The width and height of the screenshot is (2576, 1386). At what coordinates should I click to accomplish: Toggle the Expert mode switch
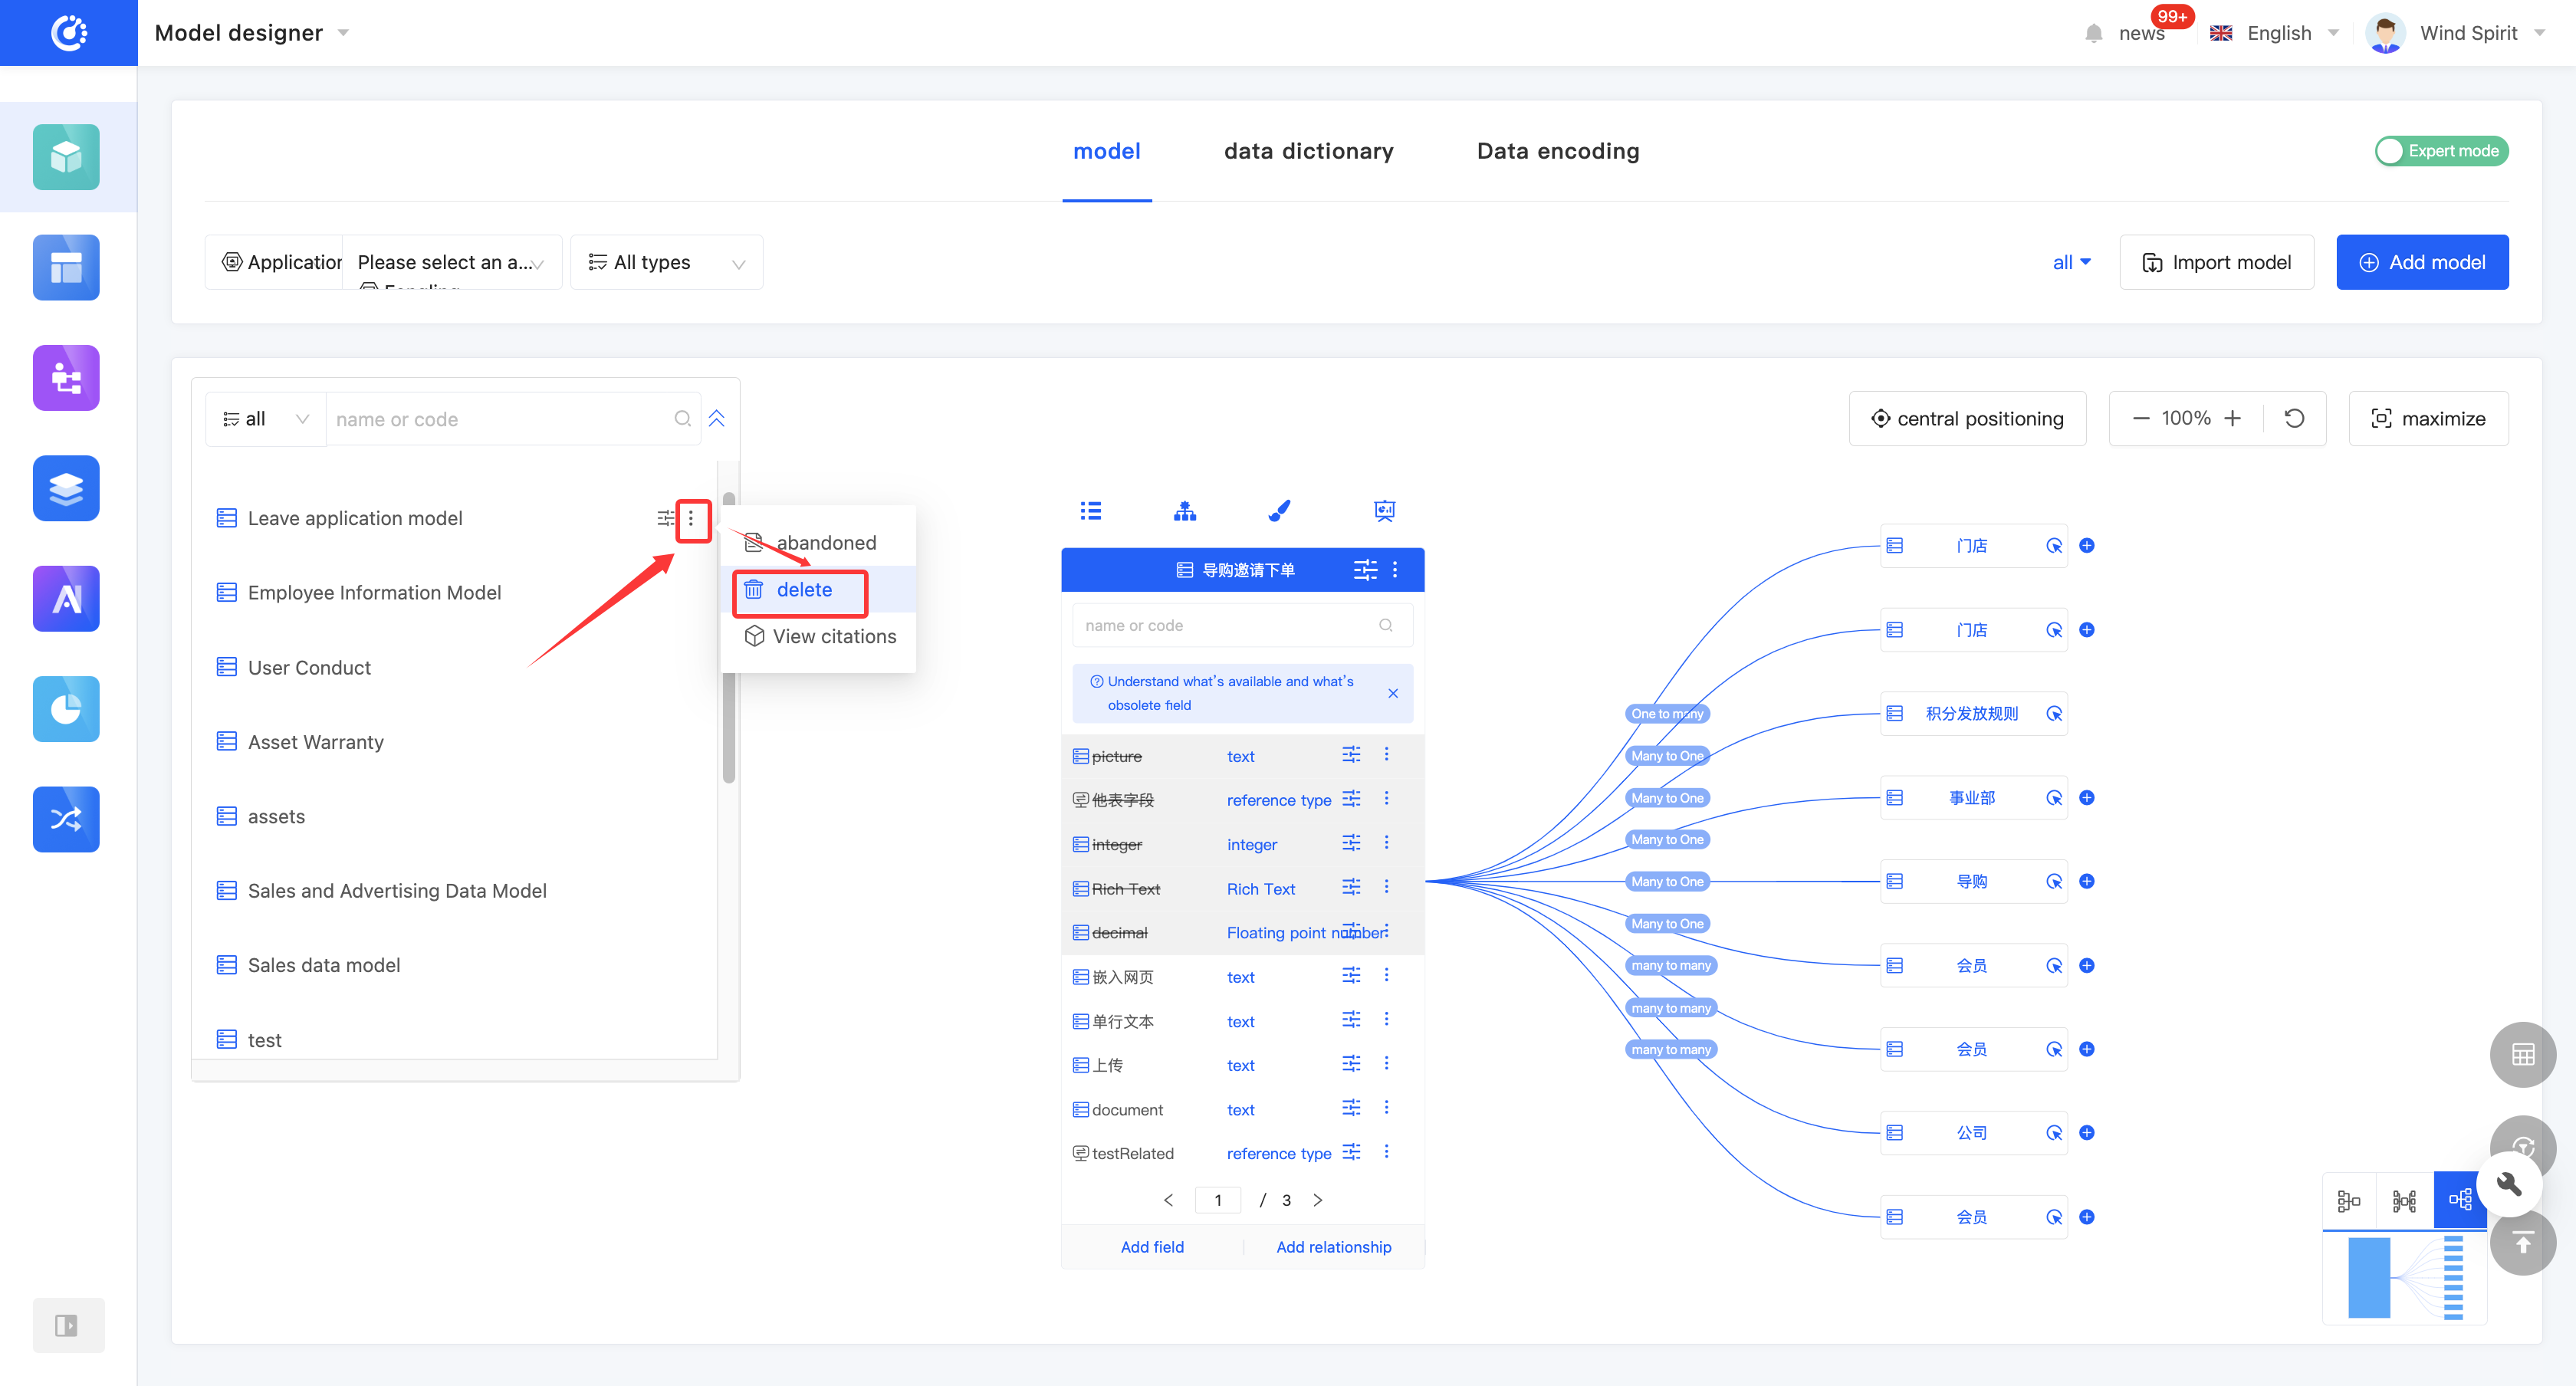pyautogui.click(x=2440, y=151)
